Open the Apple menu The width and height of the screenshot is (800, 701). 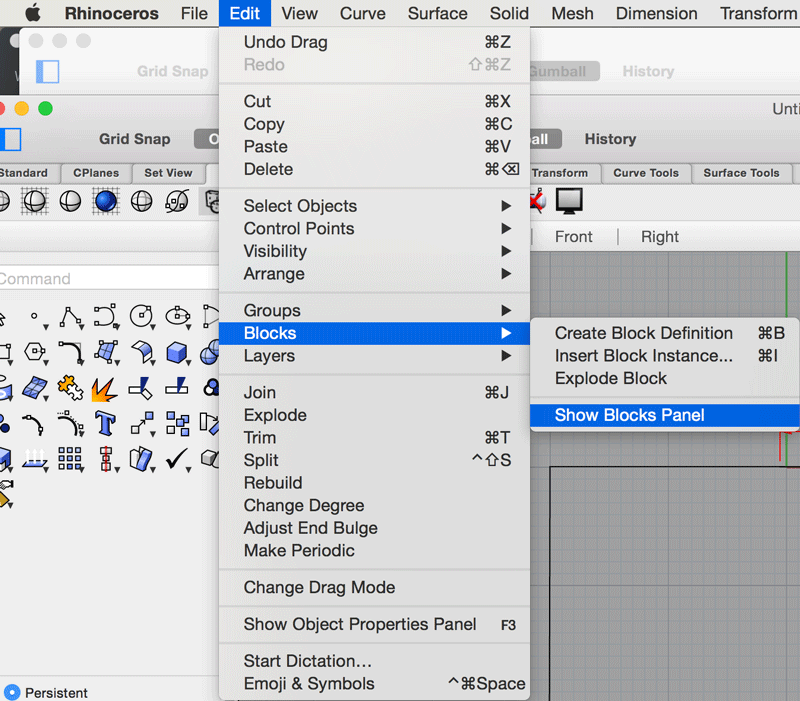[33, 13]
